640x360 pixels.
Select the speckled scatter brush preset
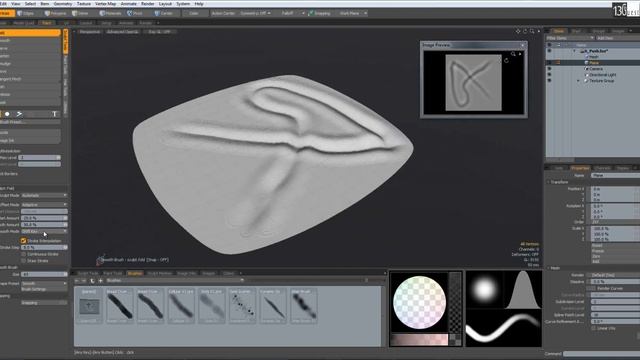242,306
